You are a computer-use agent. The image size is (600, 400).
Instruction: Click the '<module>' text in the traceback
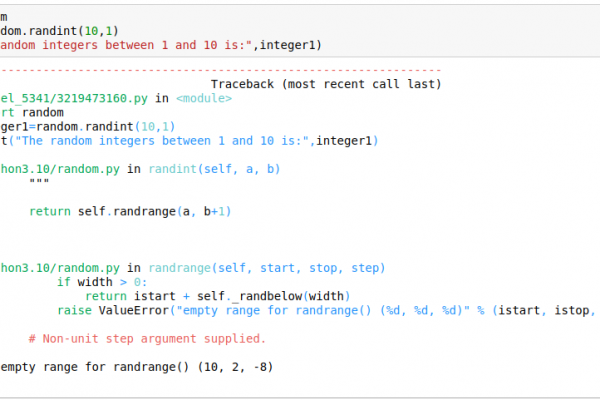click(204, 98)
